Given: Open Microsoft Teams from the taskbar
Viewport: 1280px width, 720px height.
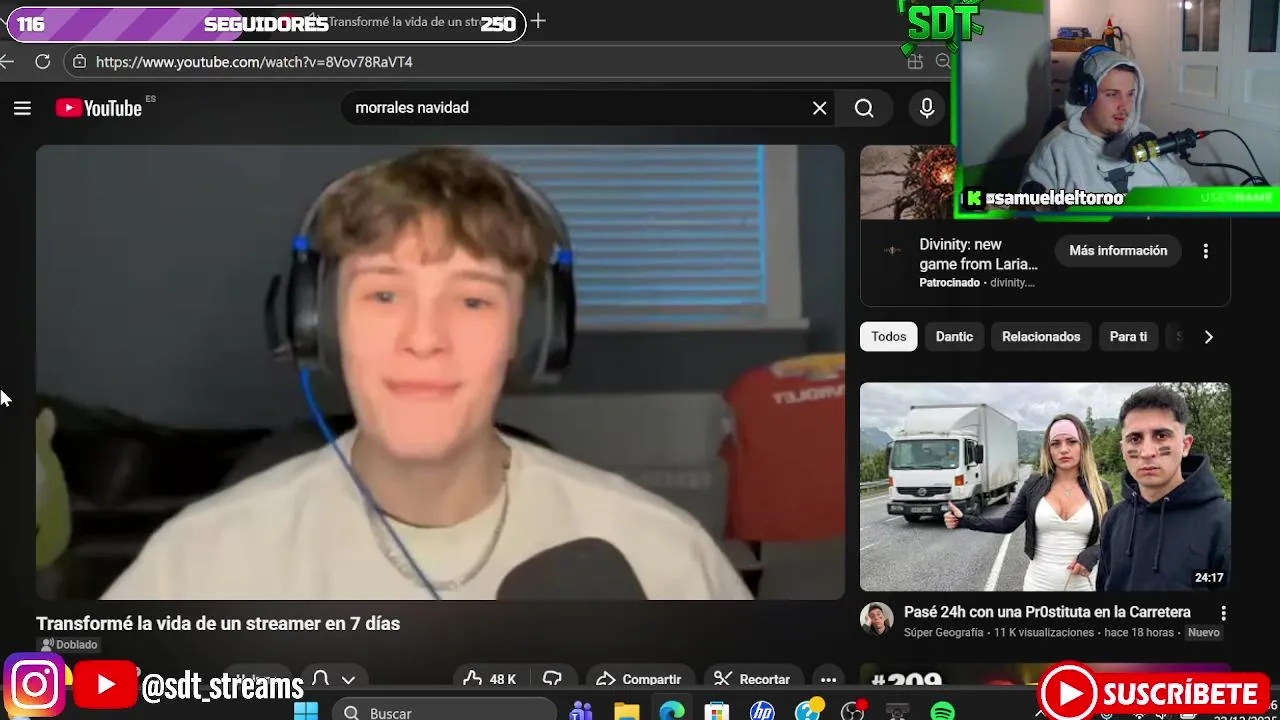Looking at the screenshot, I should pos(581,712).
